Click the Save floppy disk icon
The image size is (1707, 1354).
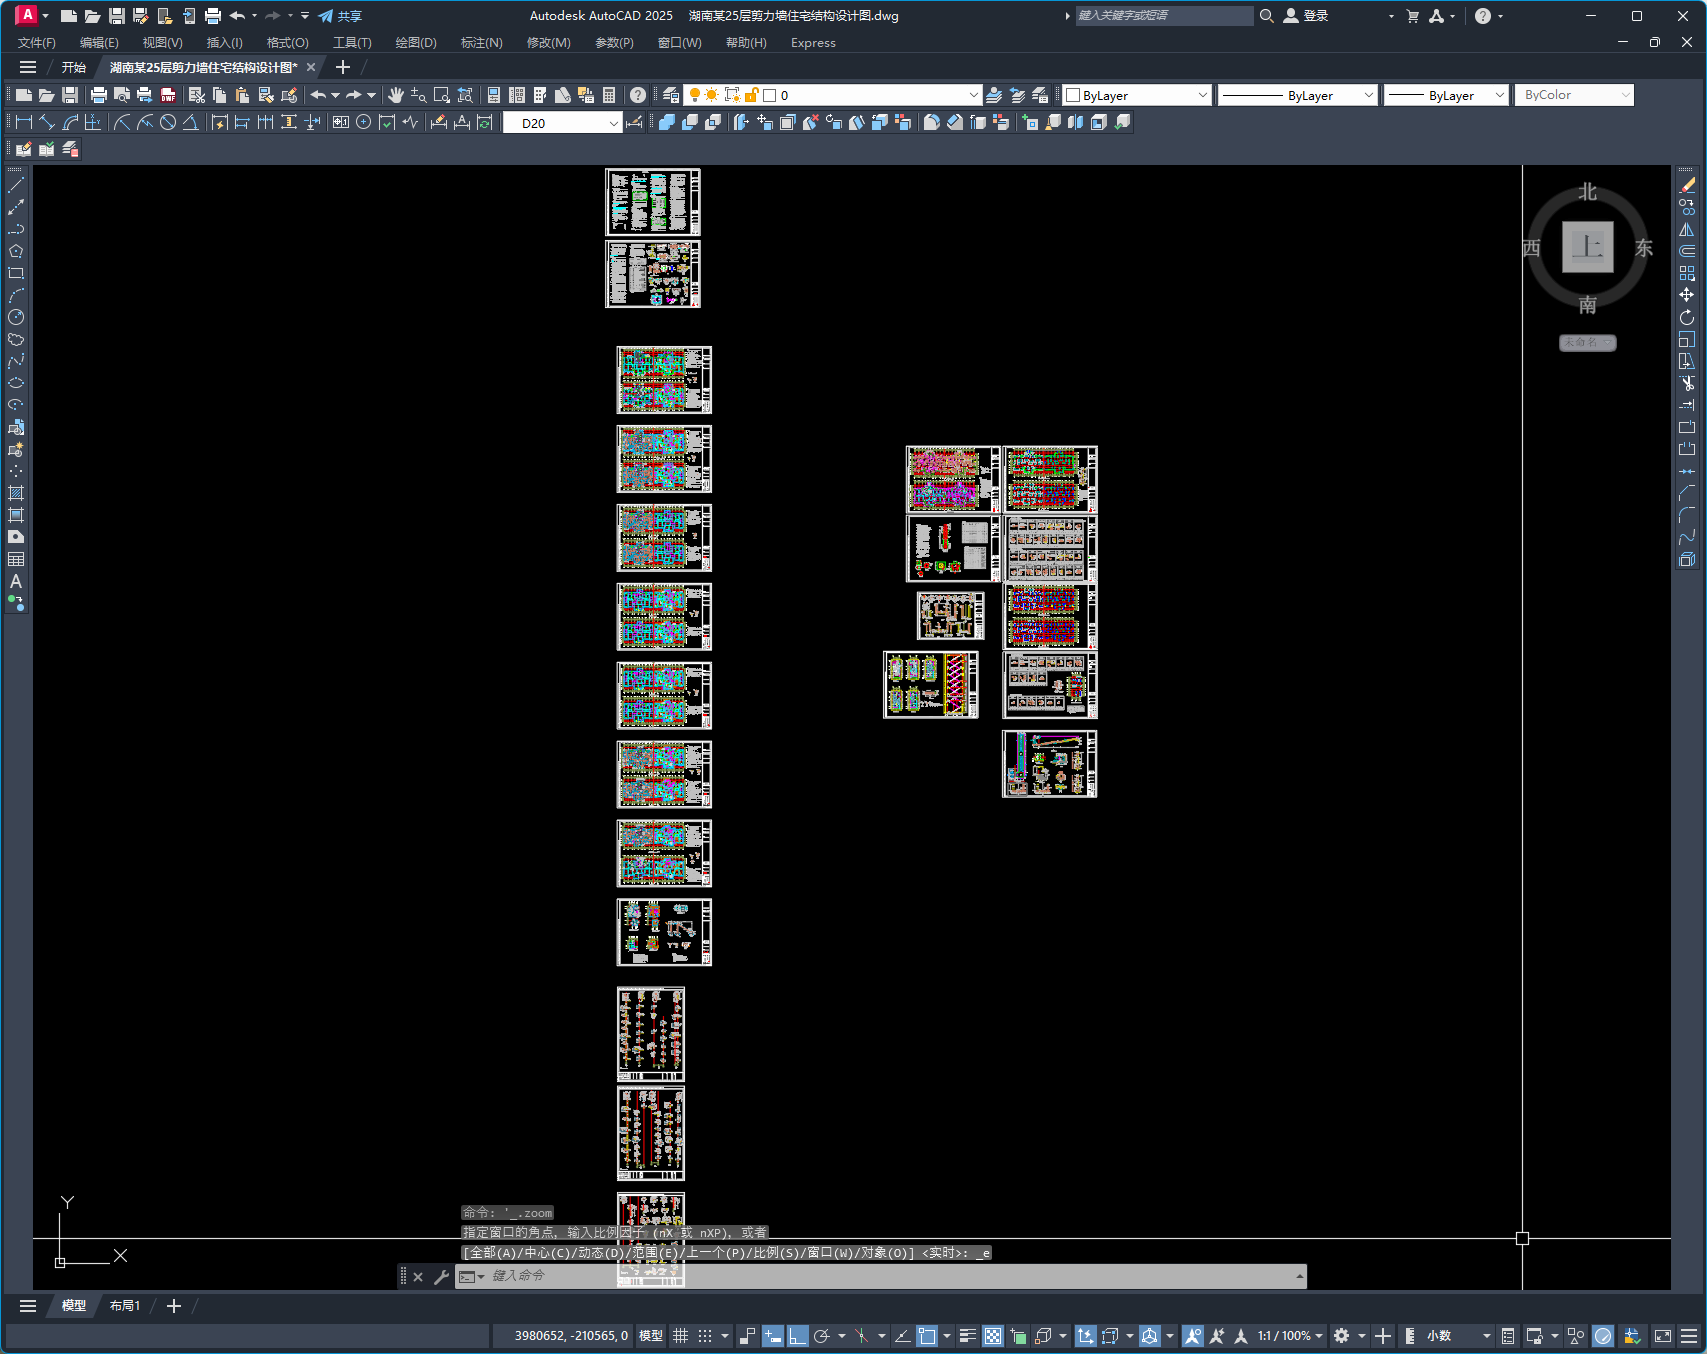(70, 95)
